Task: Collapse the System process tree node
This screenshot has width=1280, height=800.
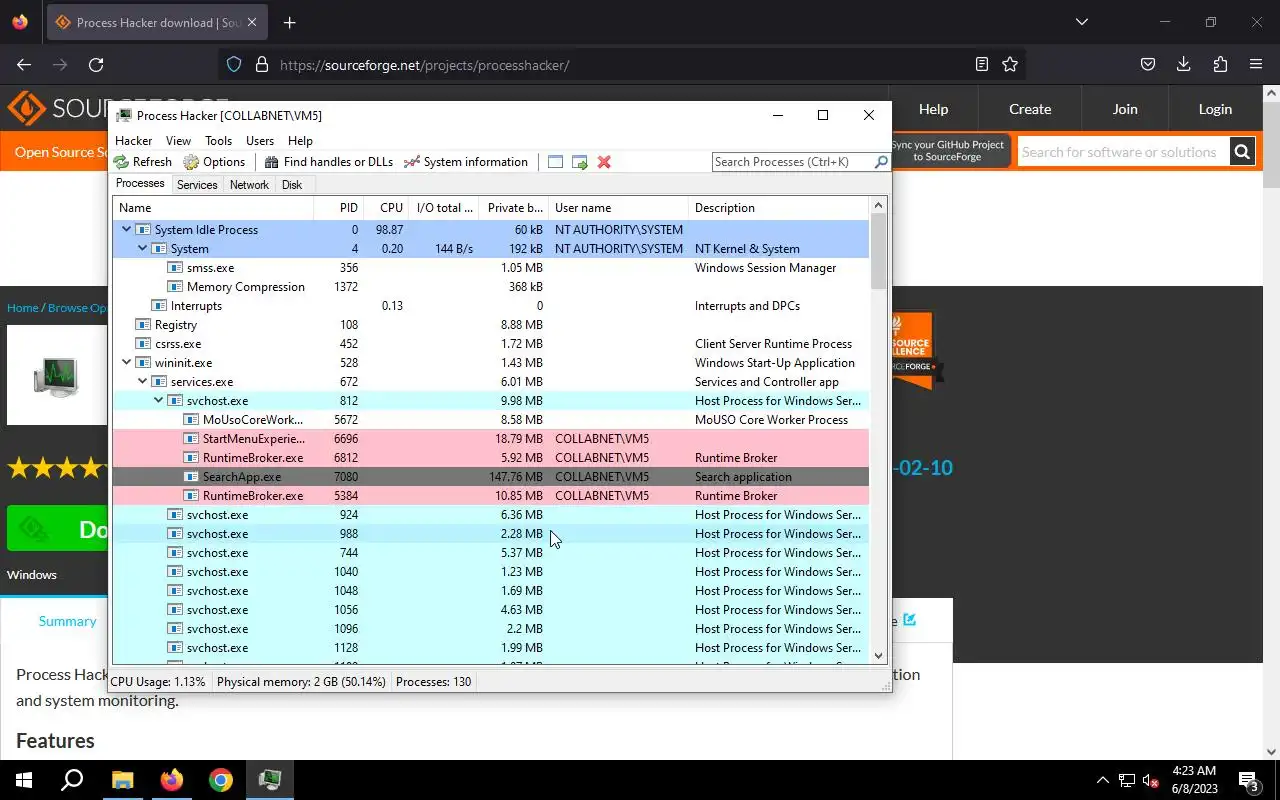Action: point(142,249)
